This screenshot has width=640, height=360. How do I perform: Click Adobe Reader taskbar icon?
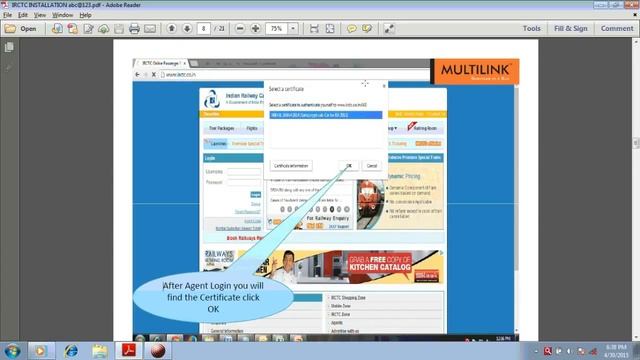pyautogui.click(x=129, y=351)
